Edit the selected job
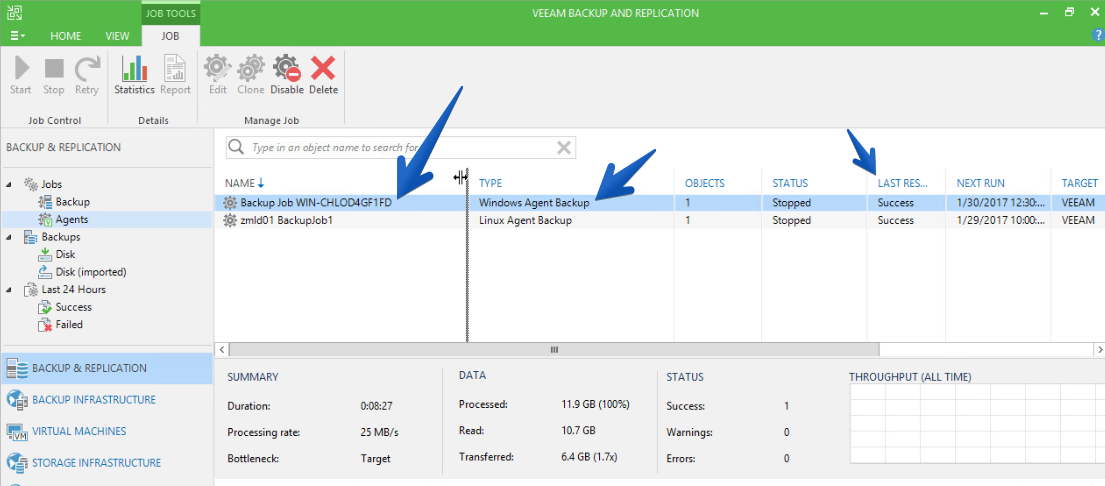Image resolution: width=1105 pixels, height=486 pixels. click(217, 76)
